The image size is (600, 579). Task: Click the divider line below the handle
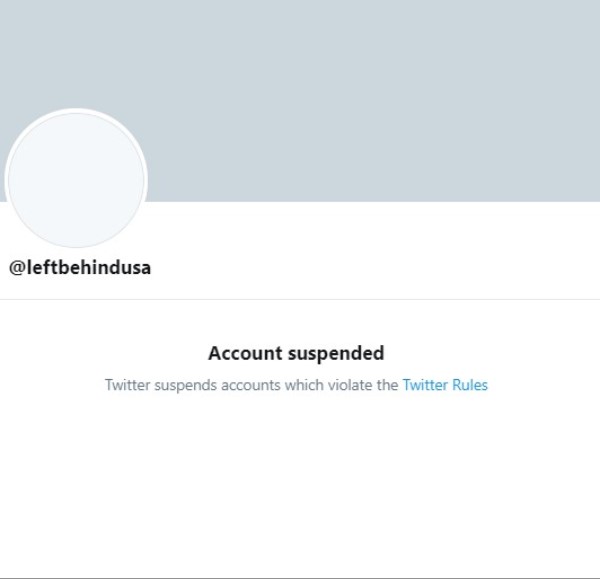[x=300, y=299]
